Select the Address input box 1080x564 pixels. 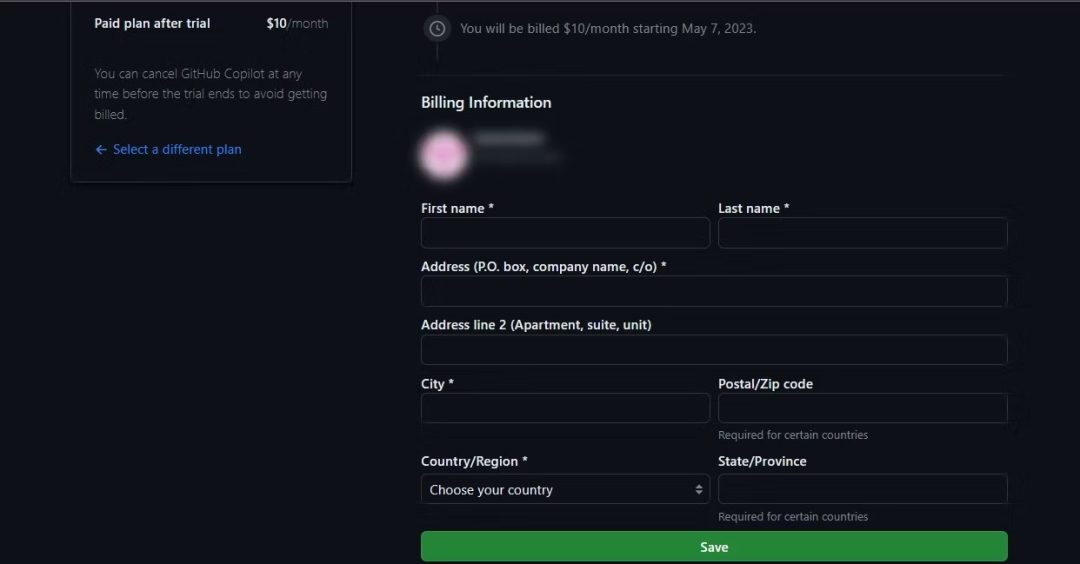point(713,292)
